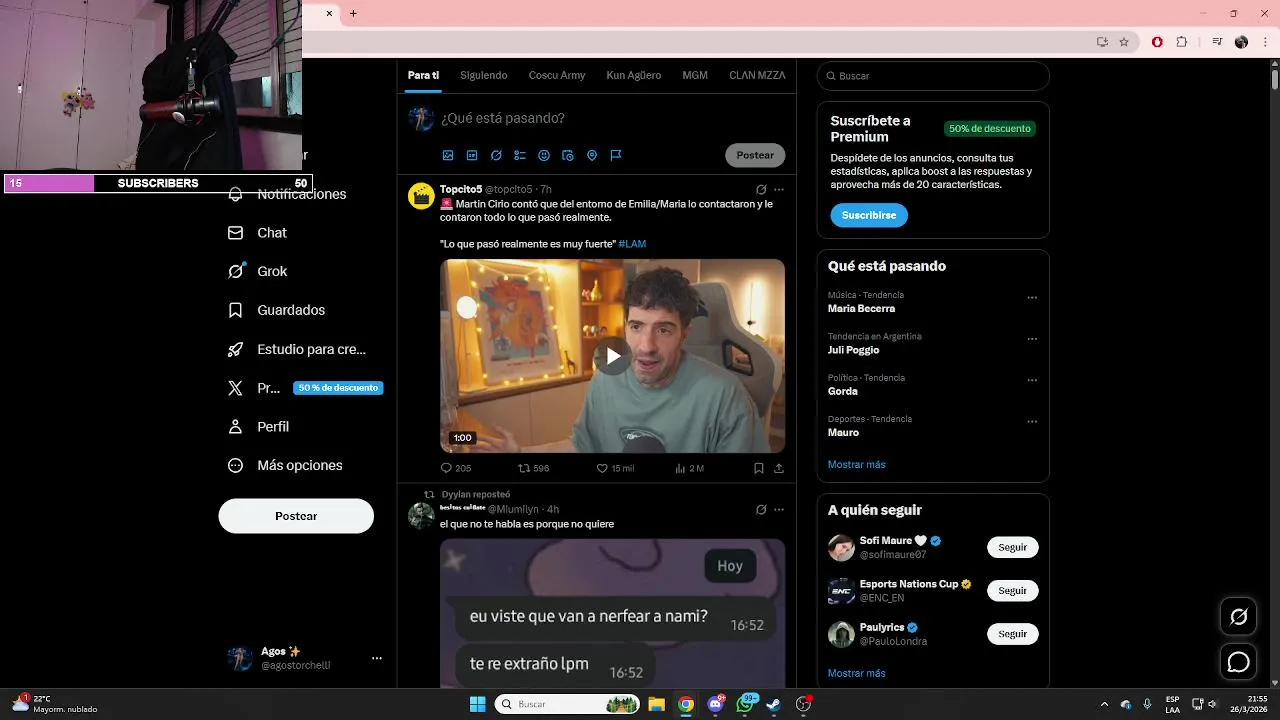Play the Topcito5 video
The width and height of the screenshot is (1280, 720).
click(x=613, y=356)
